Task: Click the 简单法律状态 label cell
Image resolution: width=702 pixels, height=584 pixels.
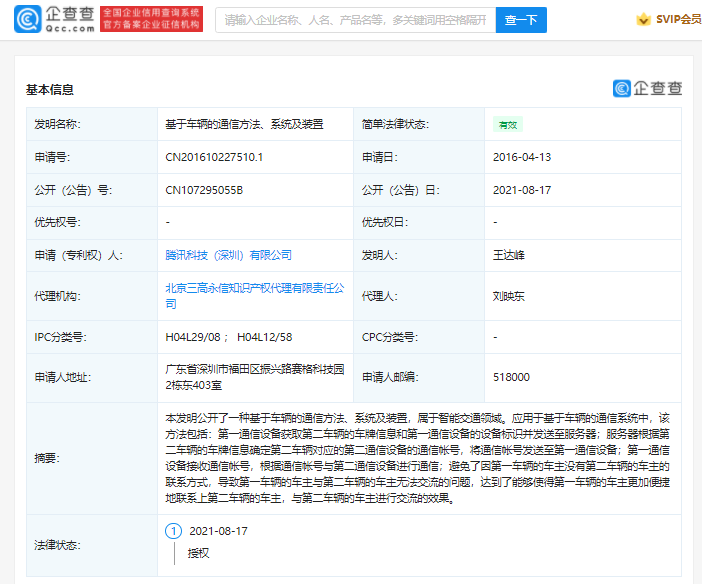Action: click(x=419, y=124)
